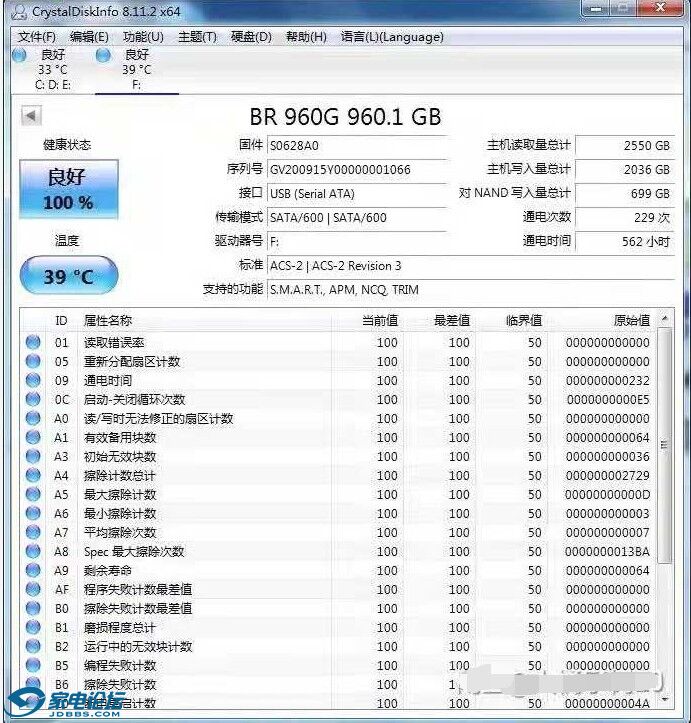
Task: Click status icon for 有效备用块数 row
Action: pos(33,437)
